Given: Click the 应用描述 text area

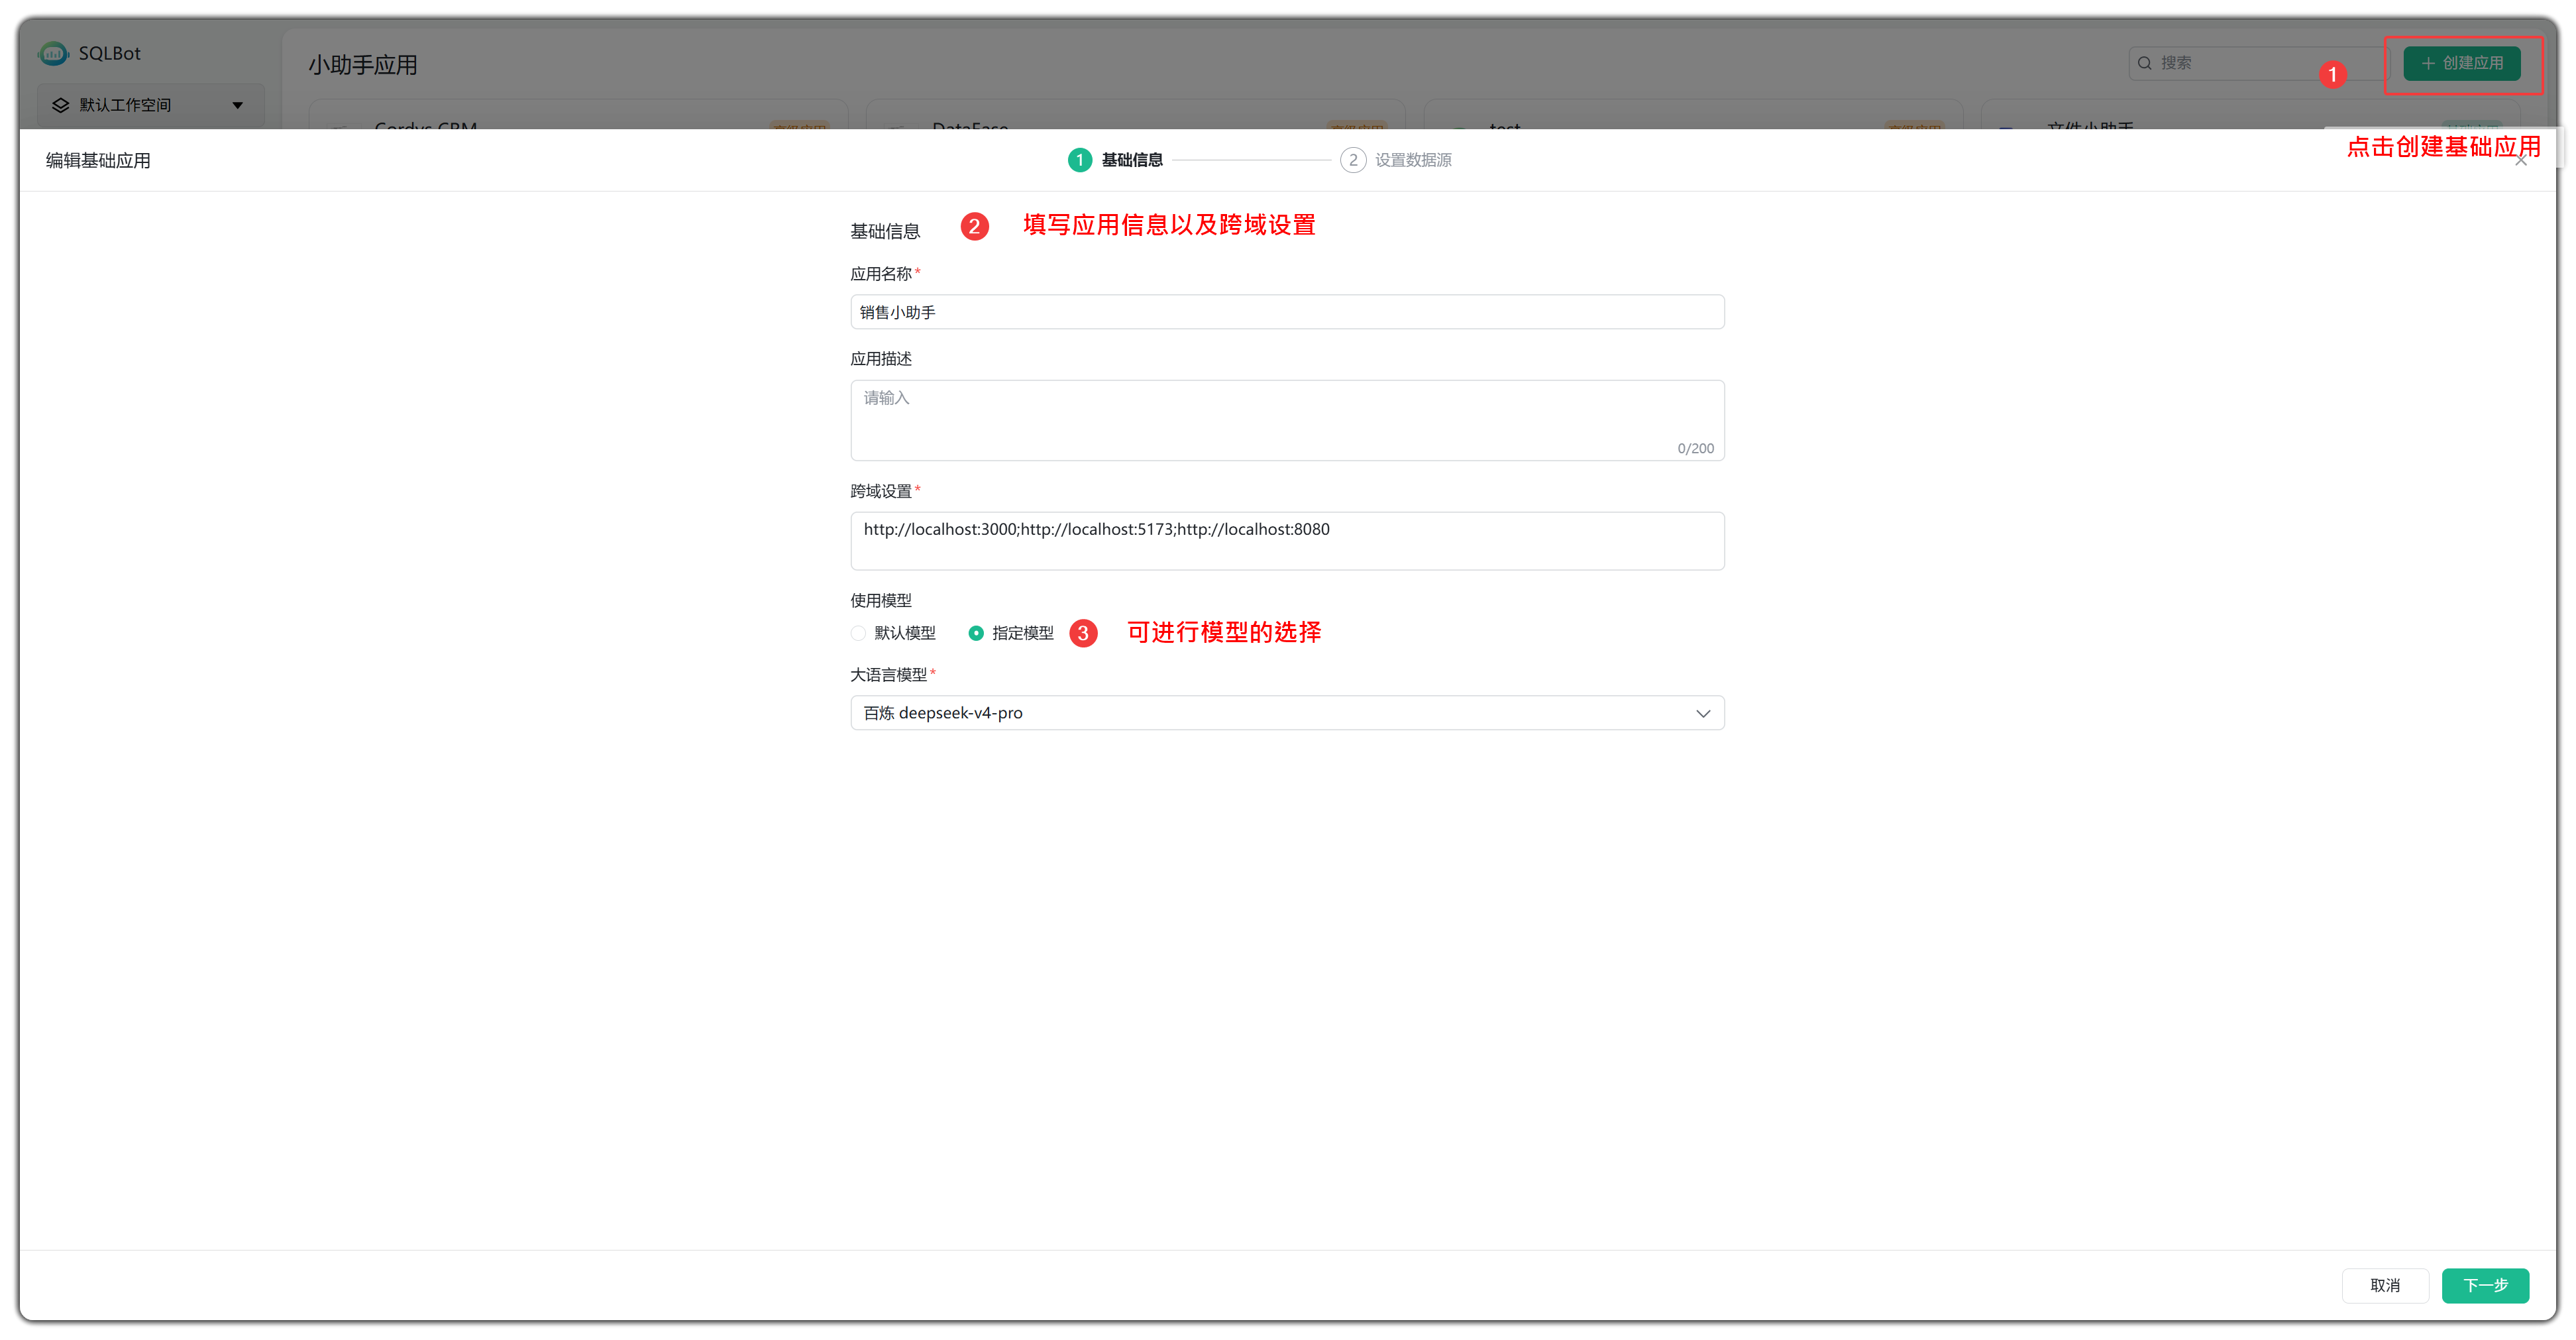Looking at the screenshot, I should coord(1287,420).
